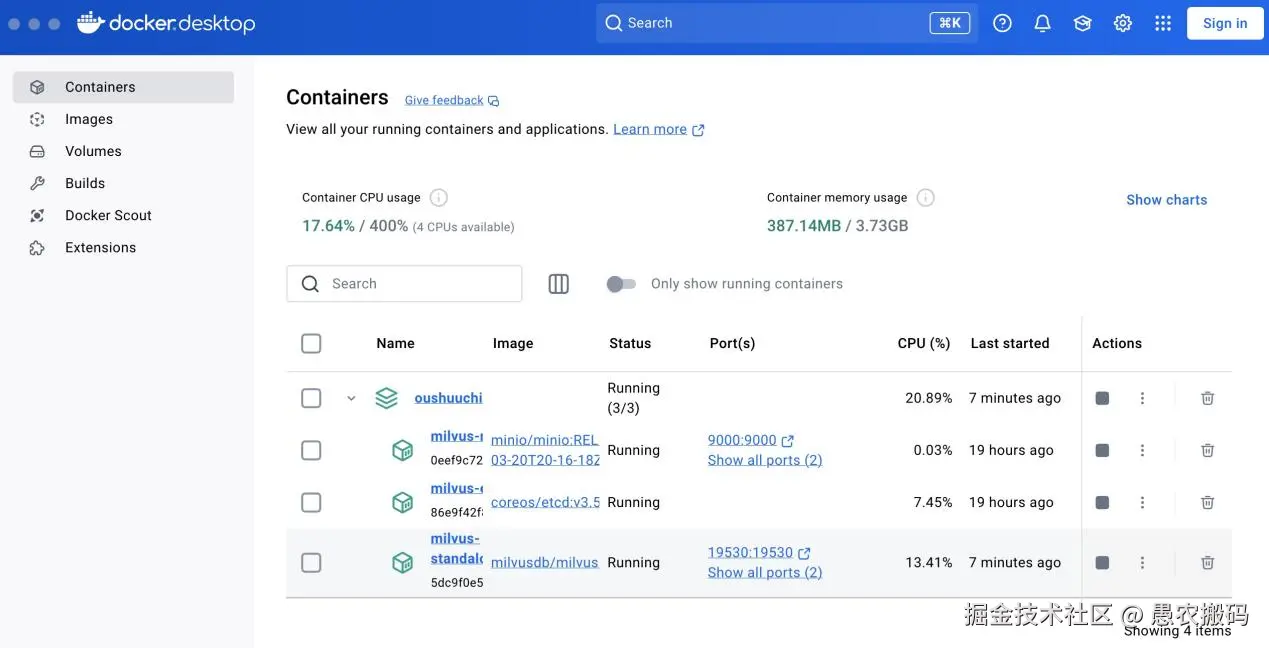The image size is (1269, 648).
Task: Collapse the oushuuchi stack chevron
Action: [x=351, y=398]
